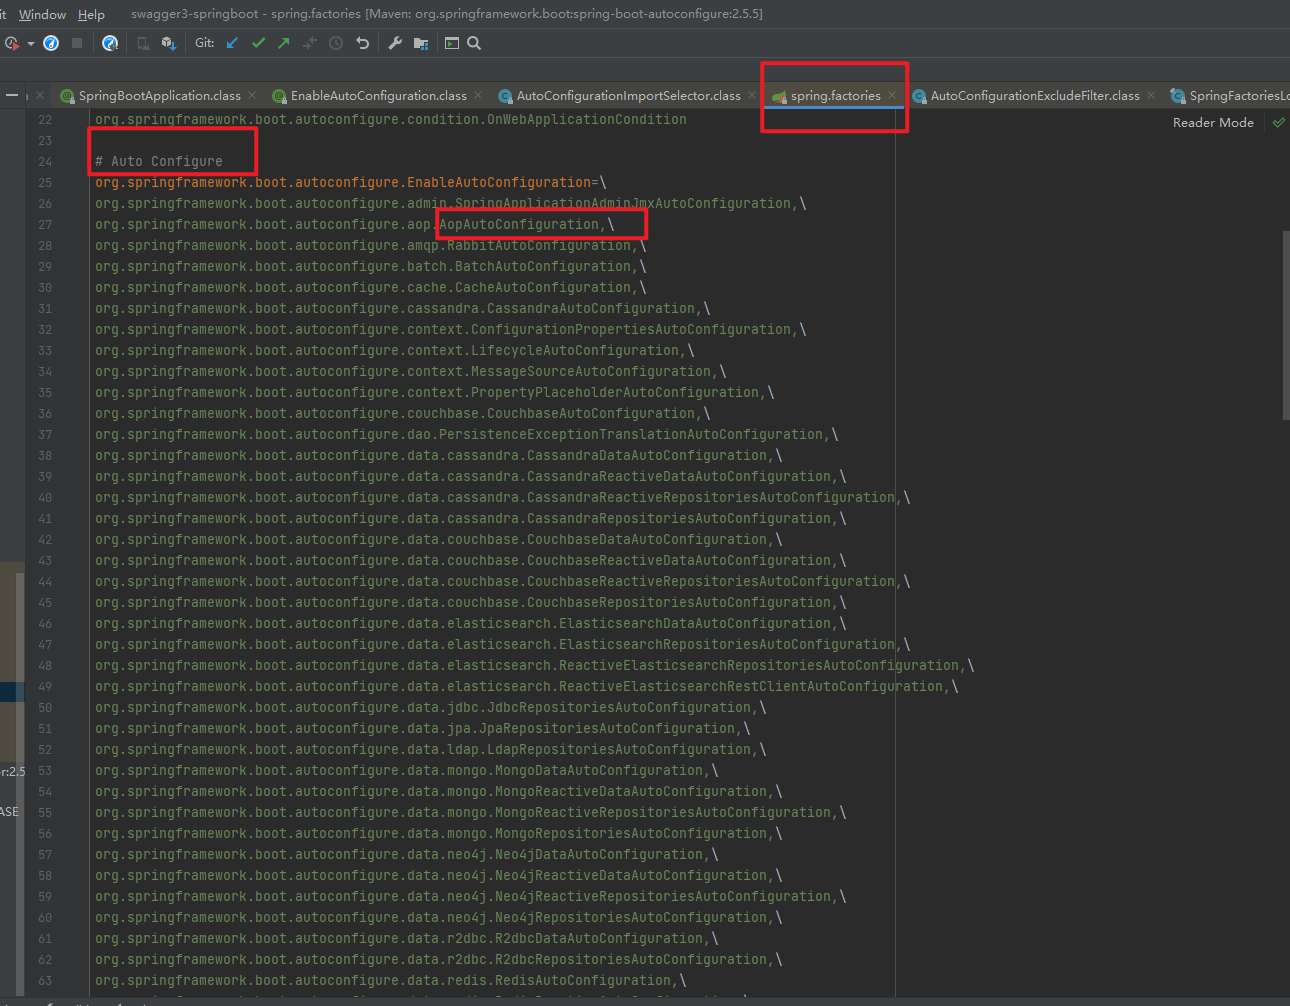Screen dimensions: 1290x1006
Task: Click the EnableAutoConfiguration=\ key line
Action: [x=350, y=182]
